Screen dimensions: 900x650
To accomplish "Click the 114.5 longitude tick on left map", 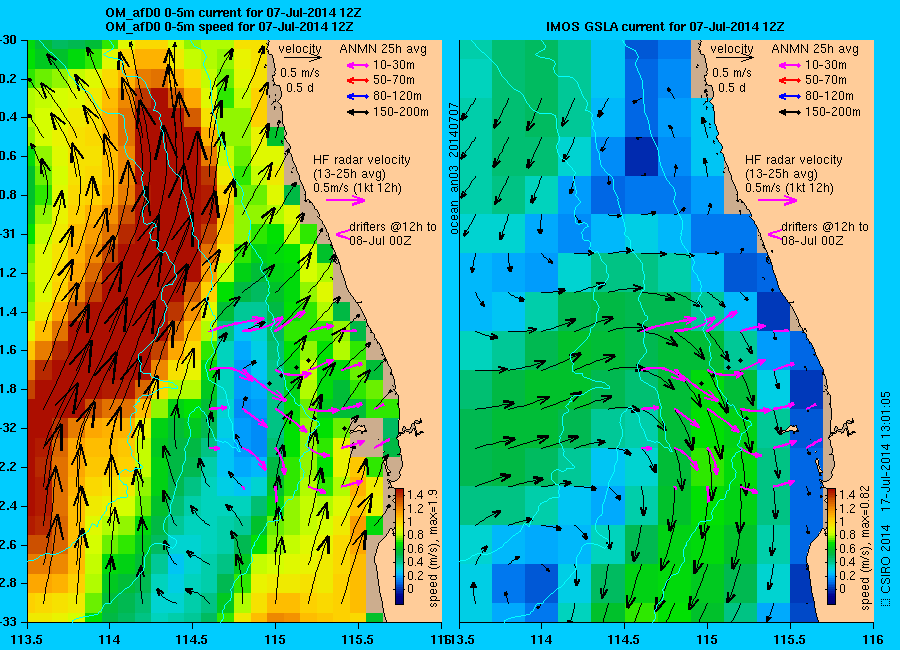I will point(192,639).
